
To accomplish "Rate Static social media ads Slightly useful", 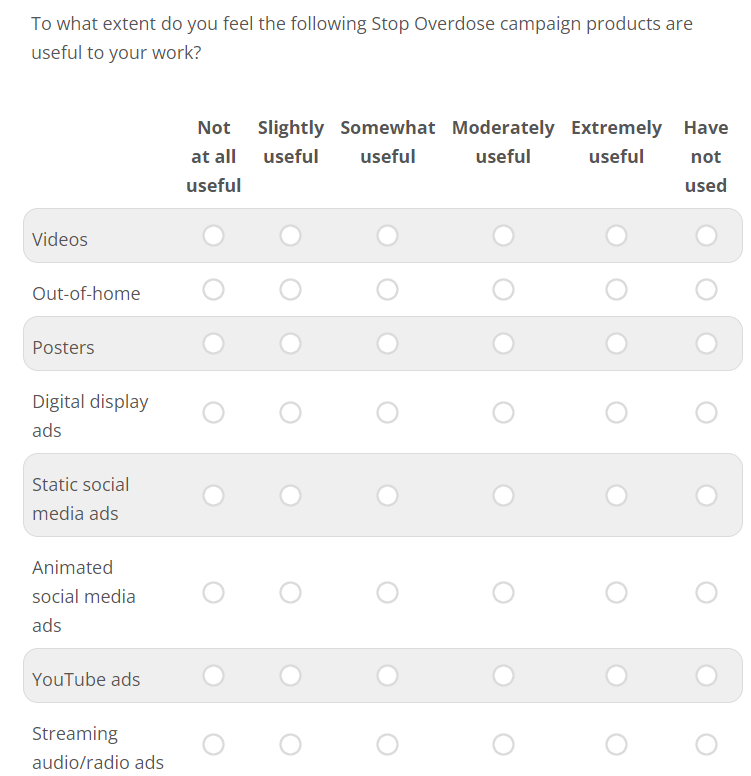I will (290, 495).
